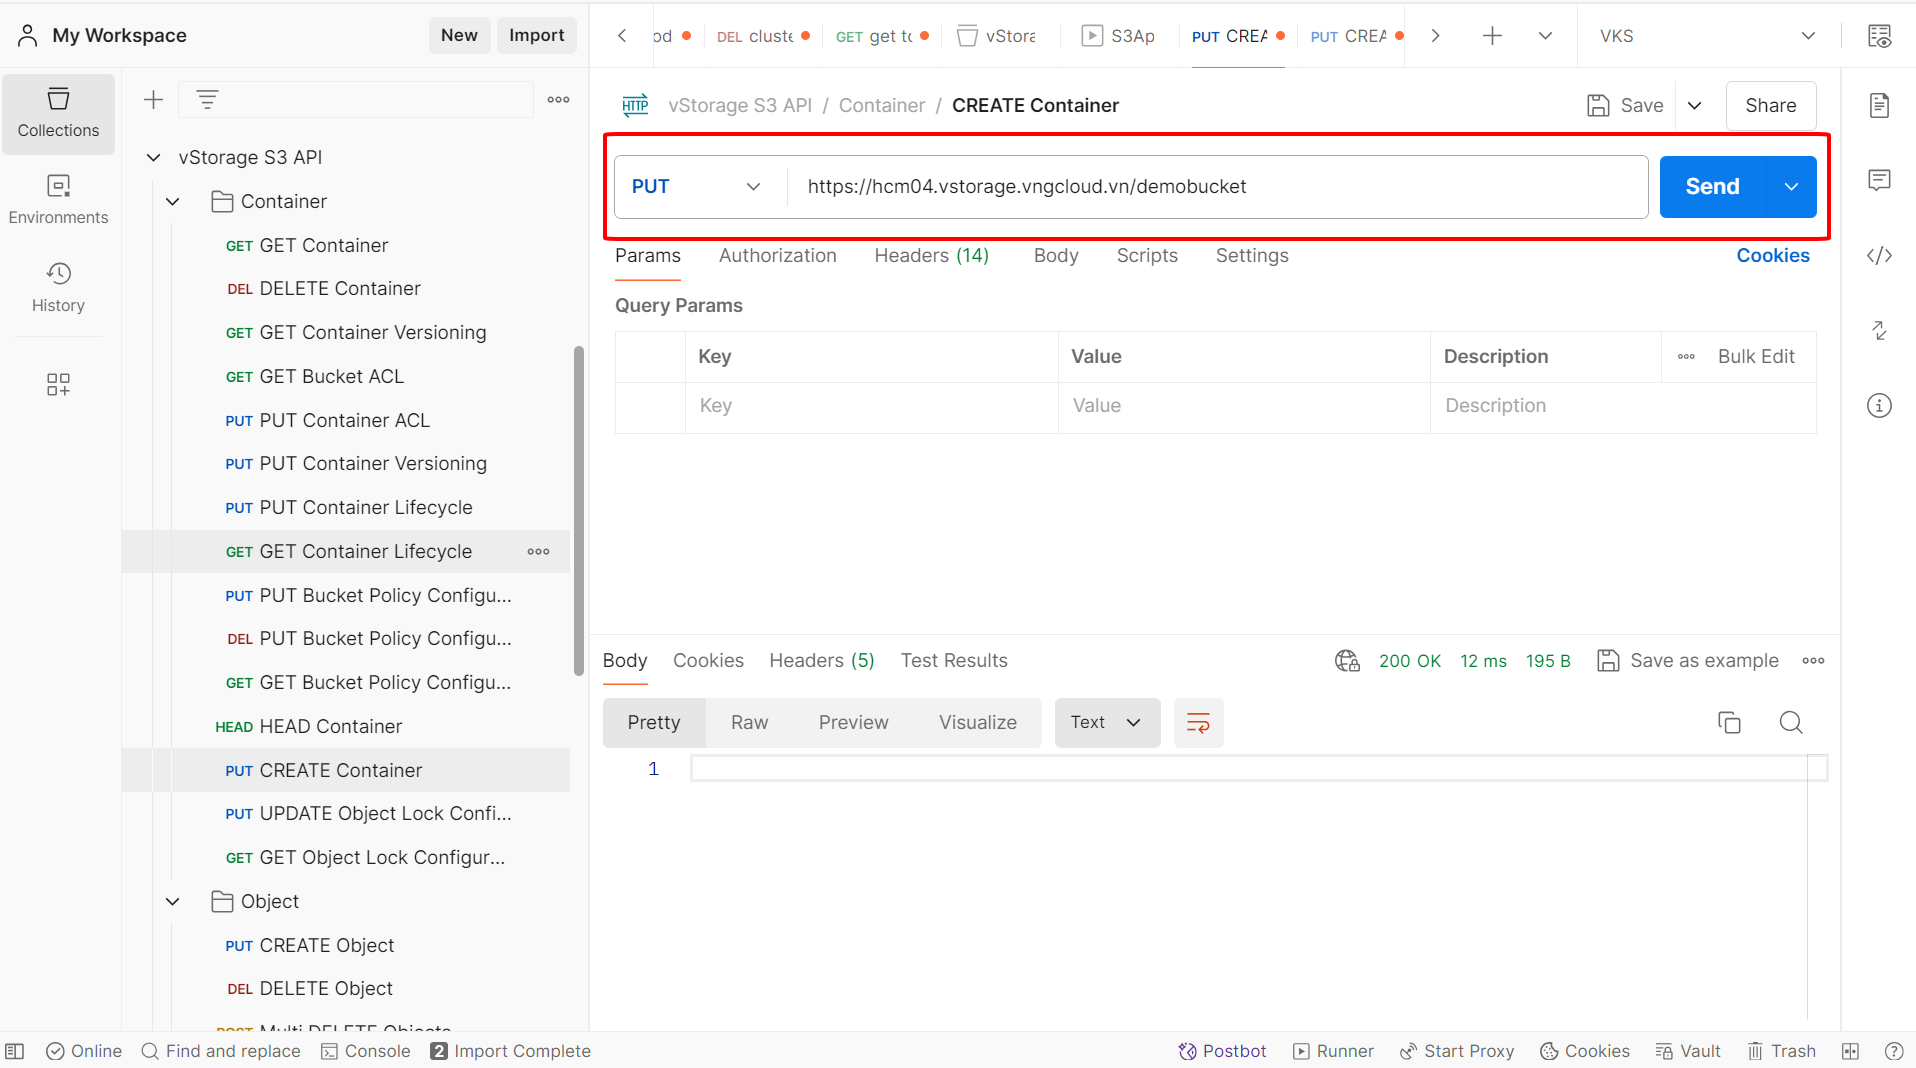Screen dimensions: 1916x1068
Task: Open the History sidebar panel
Action: click(x=58, y=287)
